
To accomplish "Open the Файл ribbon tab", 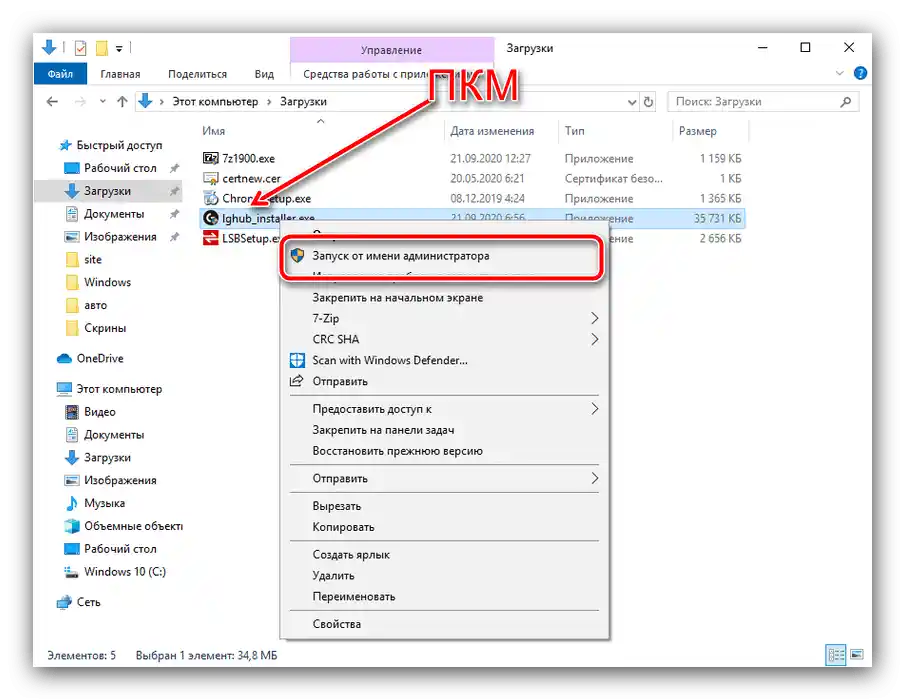I will coord(61,74).
